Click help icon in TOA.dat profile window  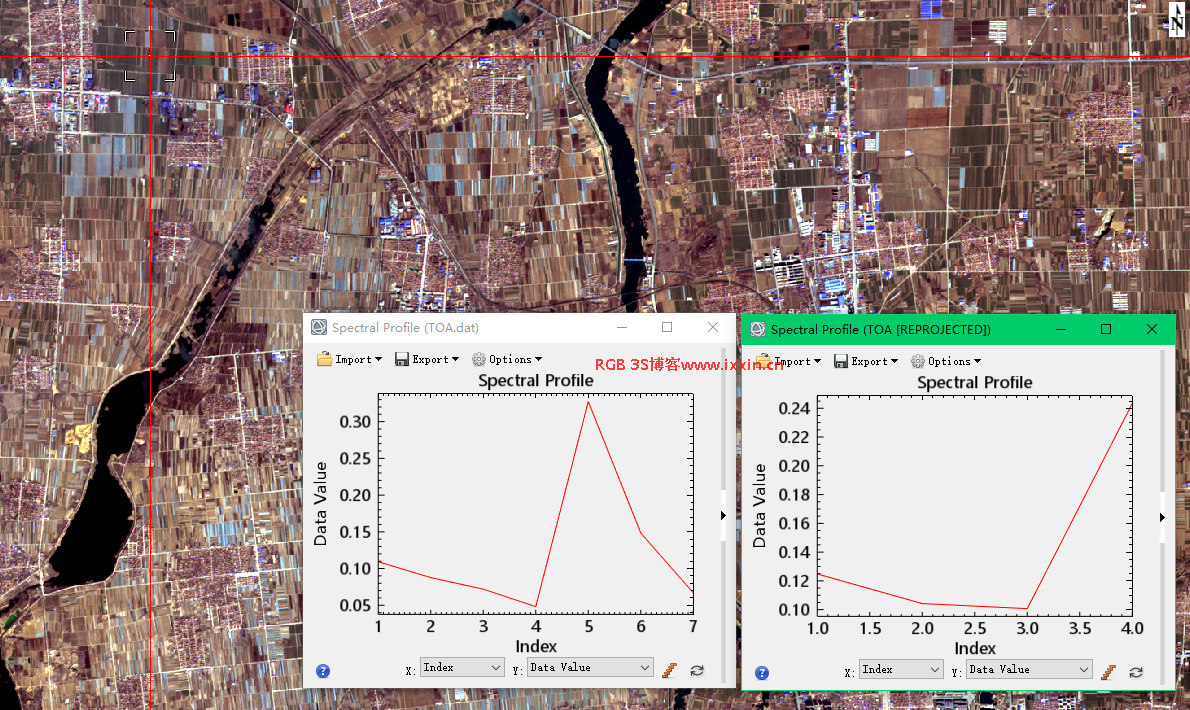tap(323, 671)
